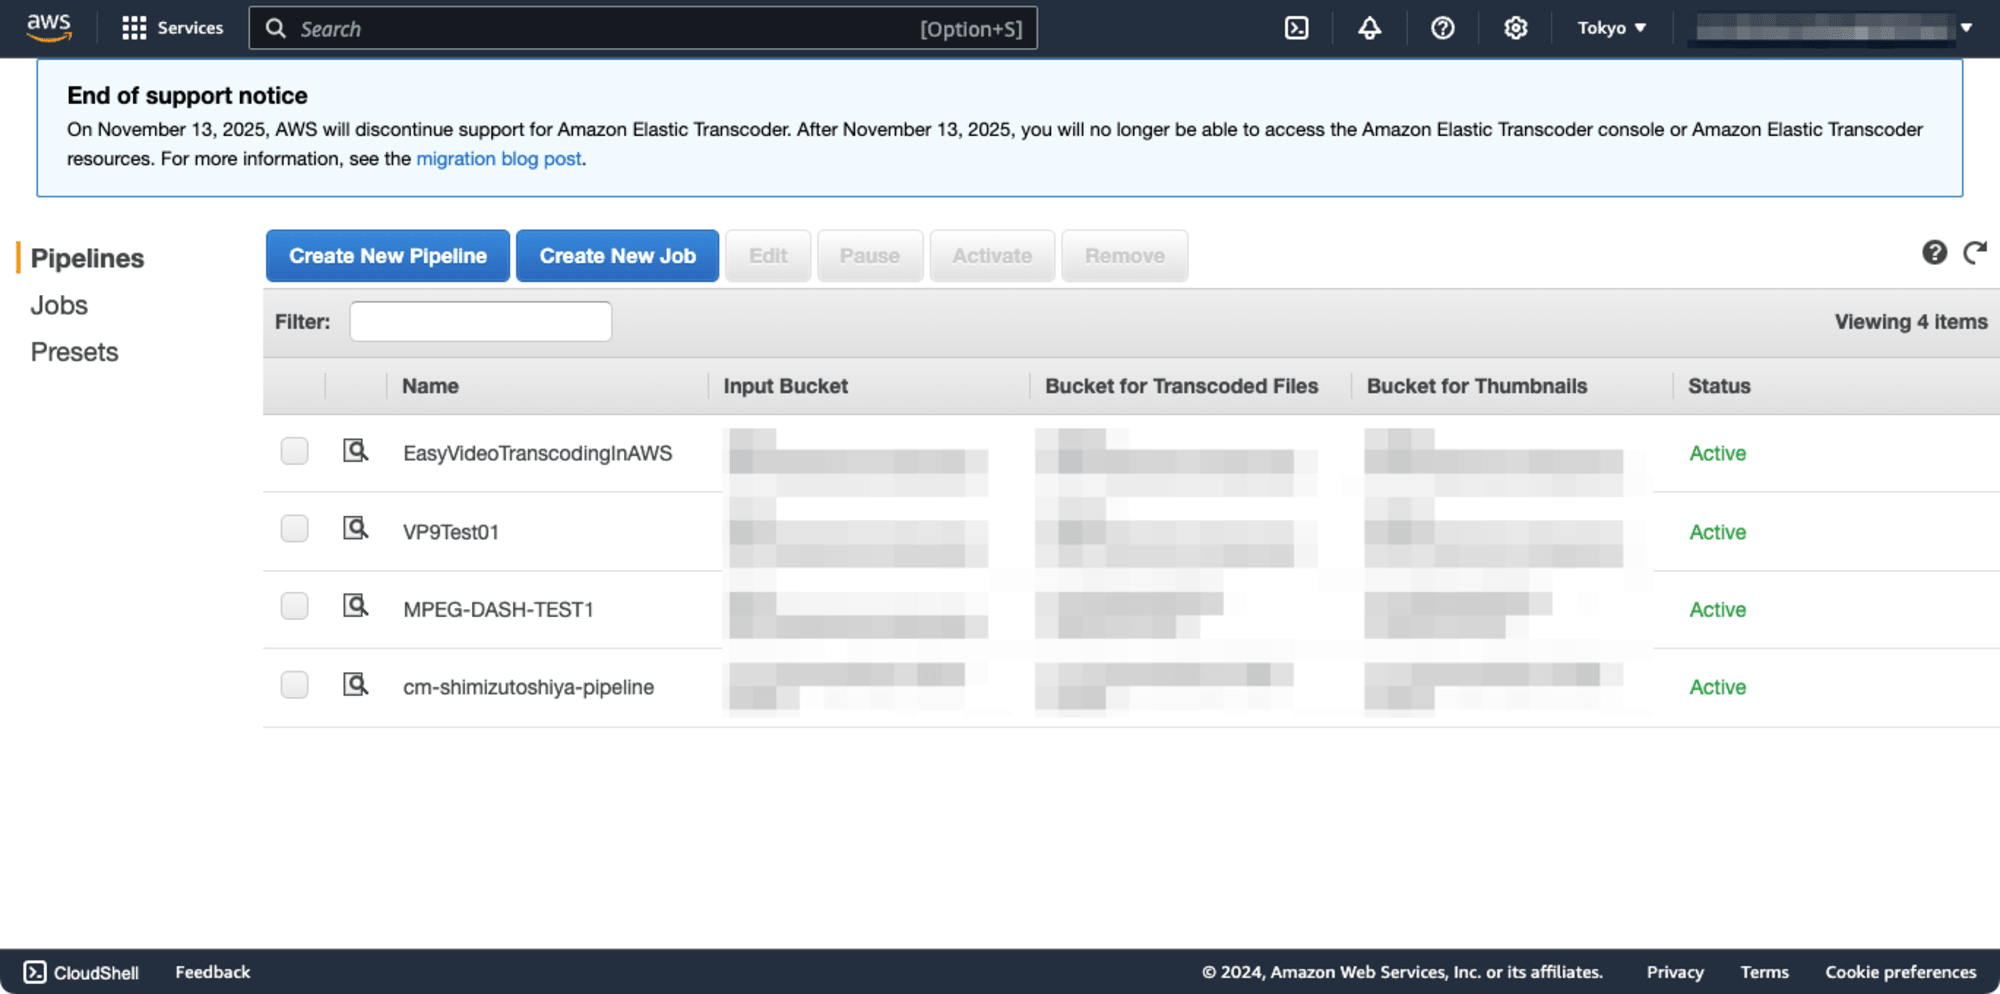Click Active status of cm-shimizutoshiya-pipeline row
This screenshot has width=2000, height=994.
tap(1717, 687)
